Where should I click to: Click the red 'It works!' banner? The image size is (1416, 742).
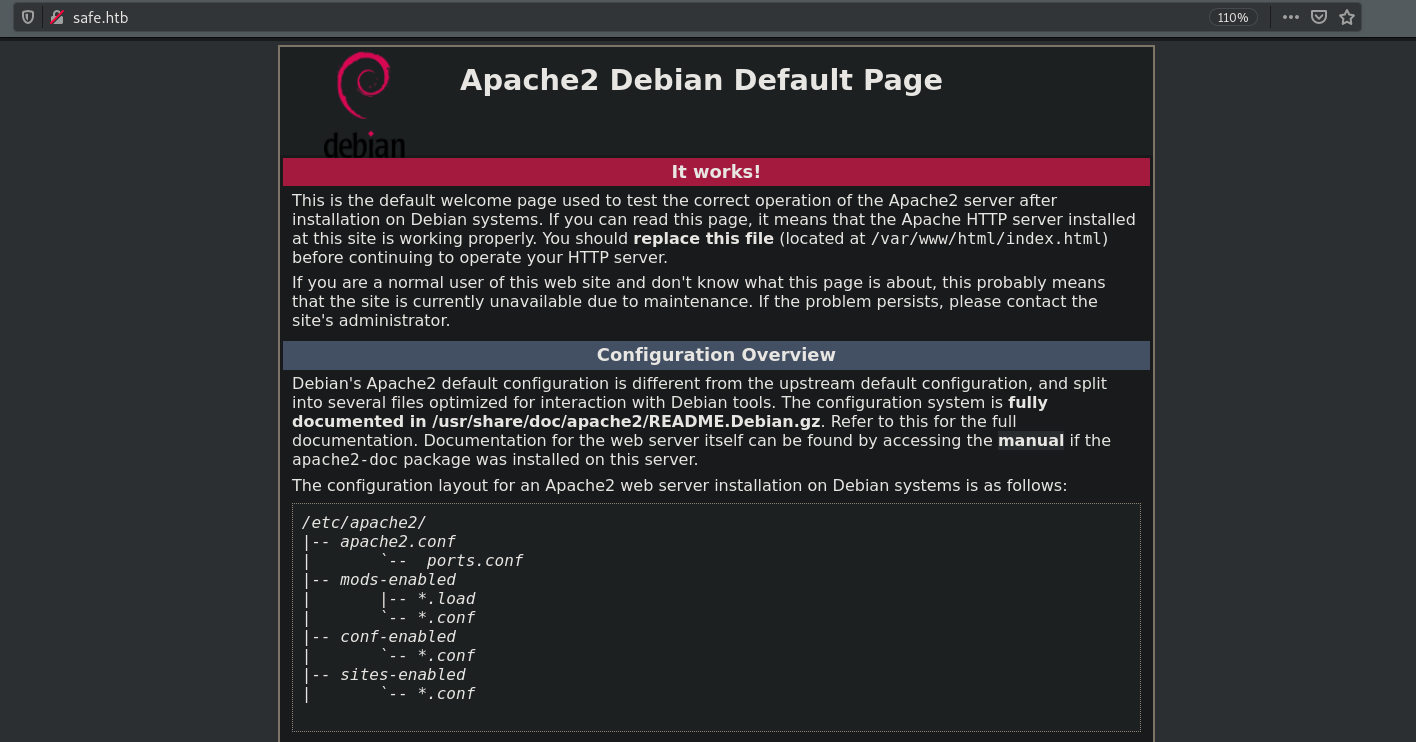[x=716, y=172]
